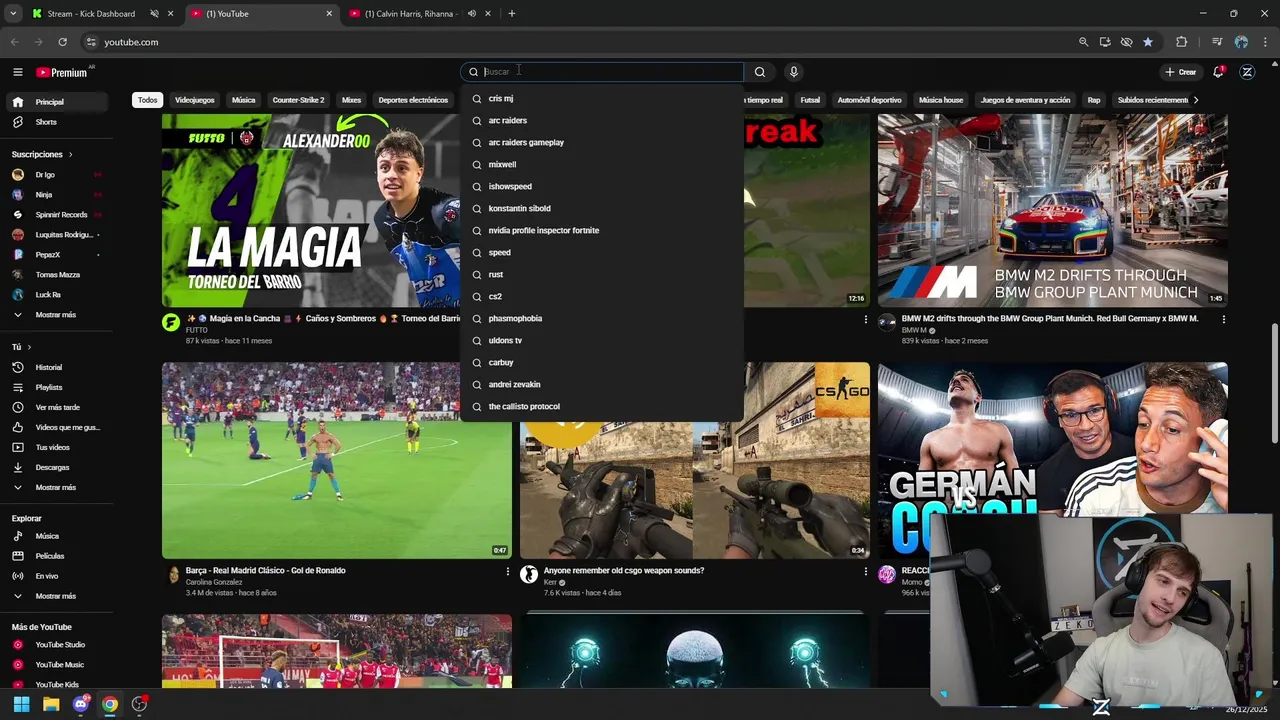
Task: Open YouTube notifications bell
Action: pos(1218,72)
